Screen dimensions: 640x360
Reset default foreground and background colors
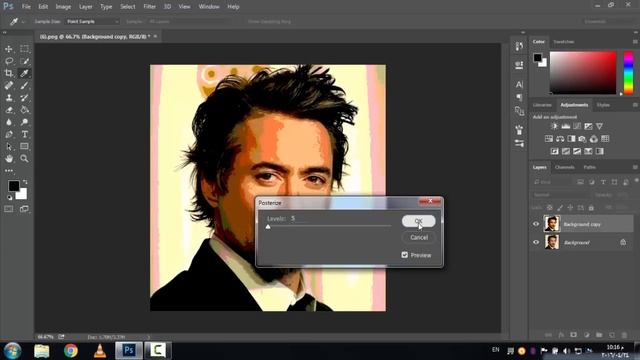9,198
